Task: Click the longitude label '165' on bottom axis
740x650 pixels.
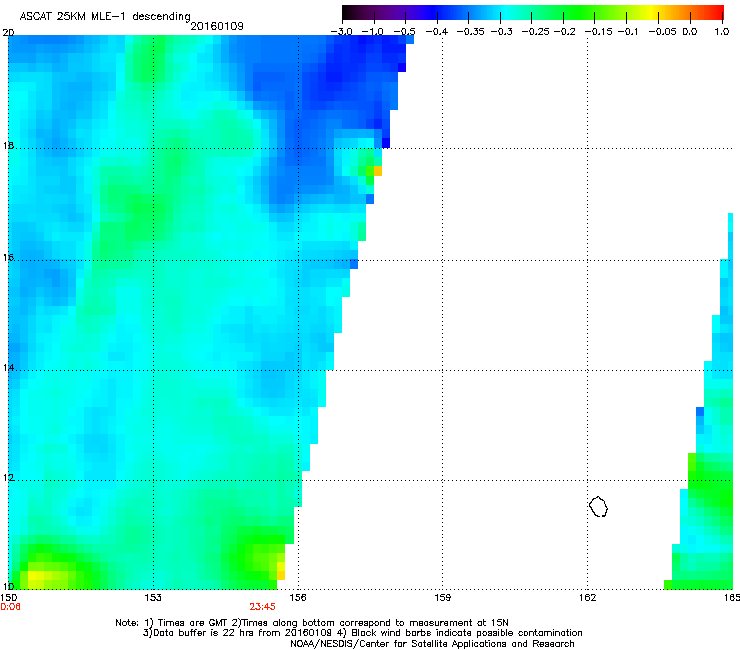Action: [x=731, y=598]
